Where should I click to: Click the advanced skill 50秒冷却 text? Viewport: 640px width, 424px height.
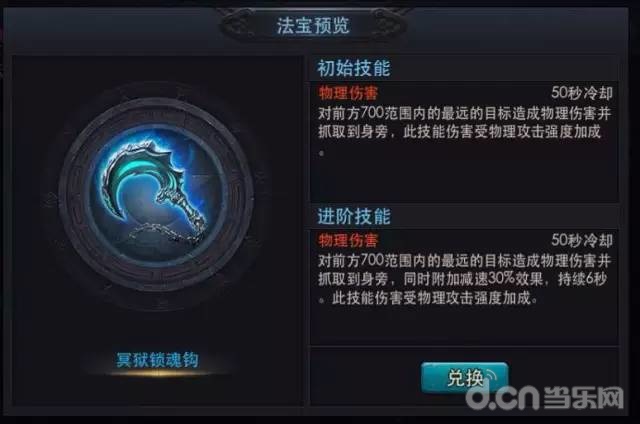[x=582, y=240]
